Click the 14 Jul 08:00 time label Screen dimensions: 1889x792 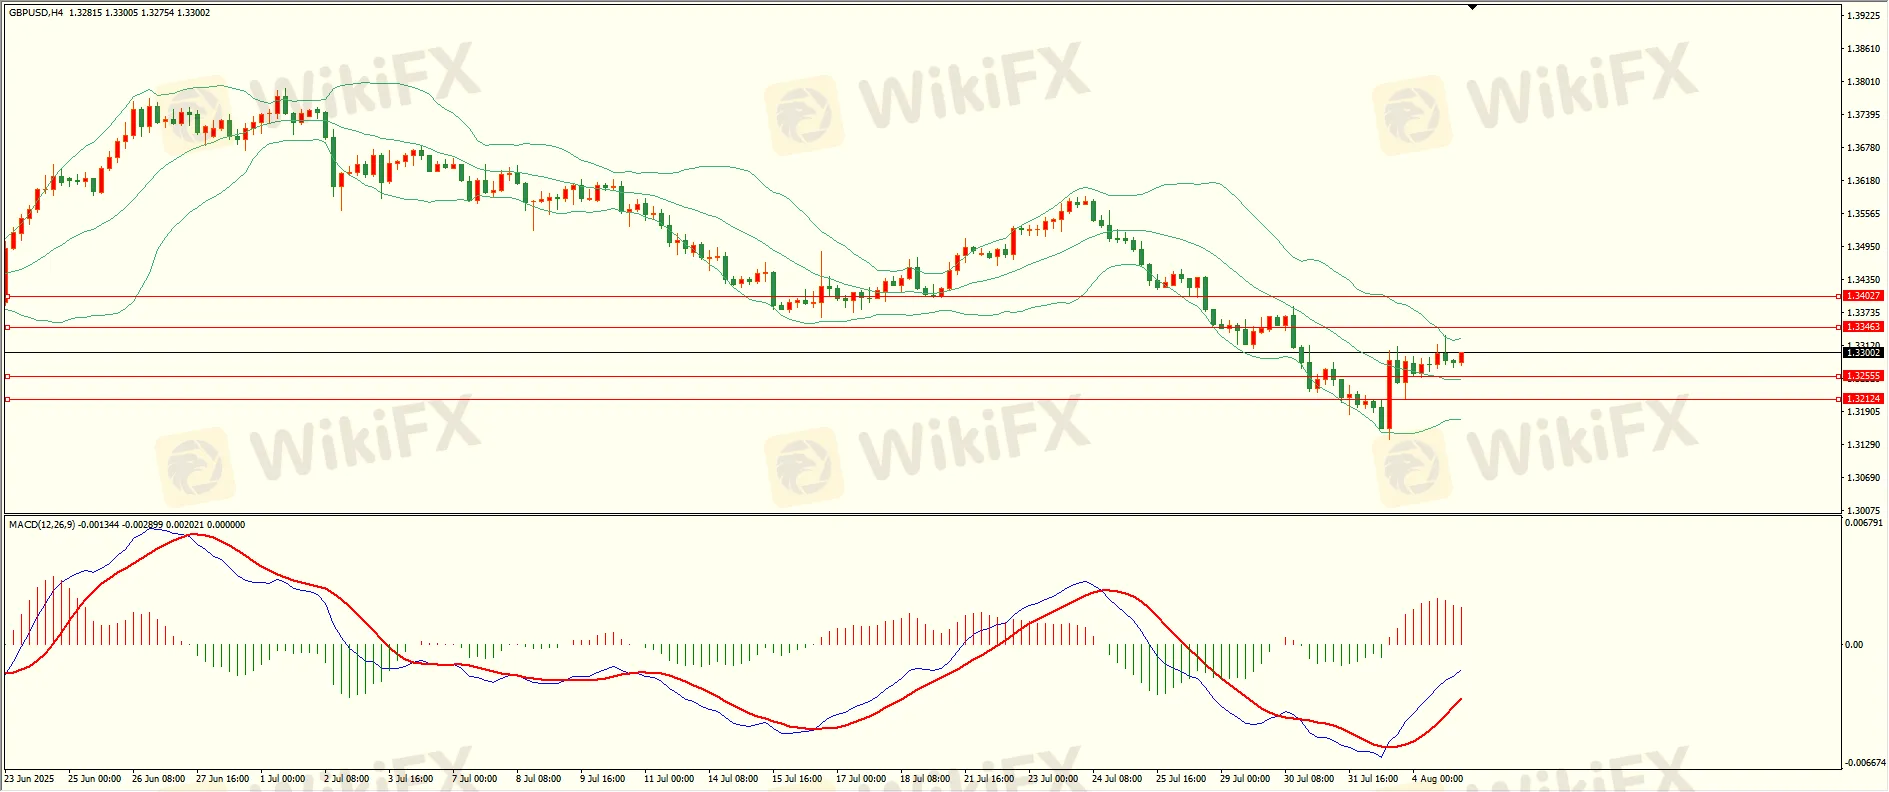(x=733, y=779)
